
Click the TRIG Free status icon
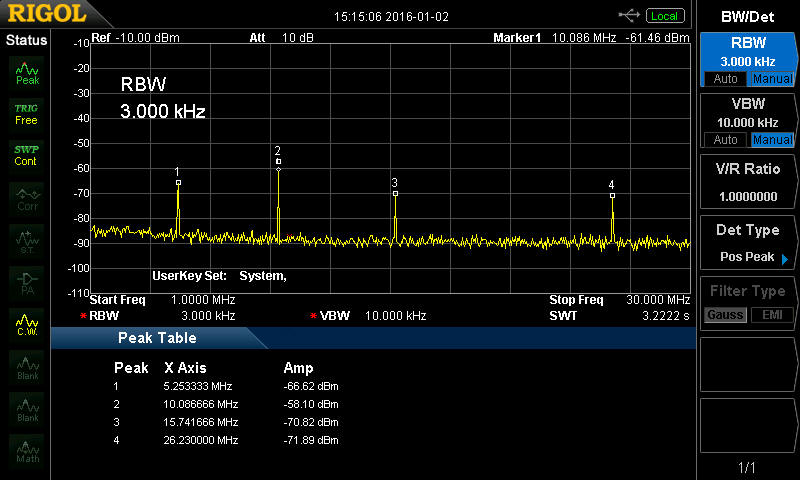(x=26, y=113)
